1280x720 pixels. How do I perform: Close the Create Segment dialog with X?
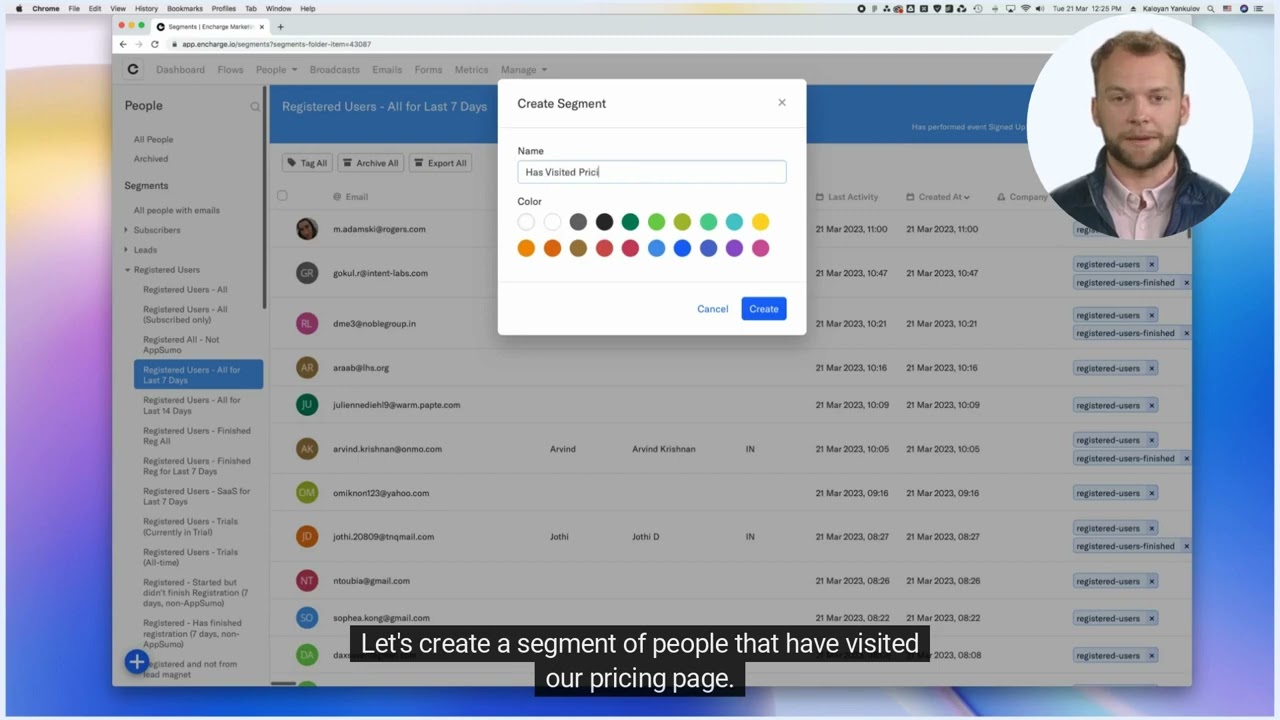pyautogui.click(x=782, y=102)
